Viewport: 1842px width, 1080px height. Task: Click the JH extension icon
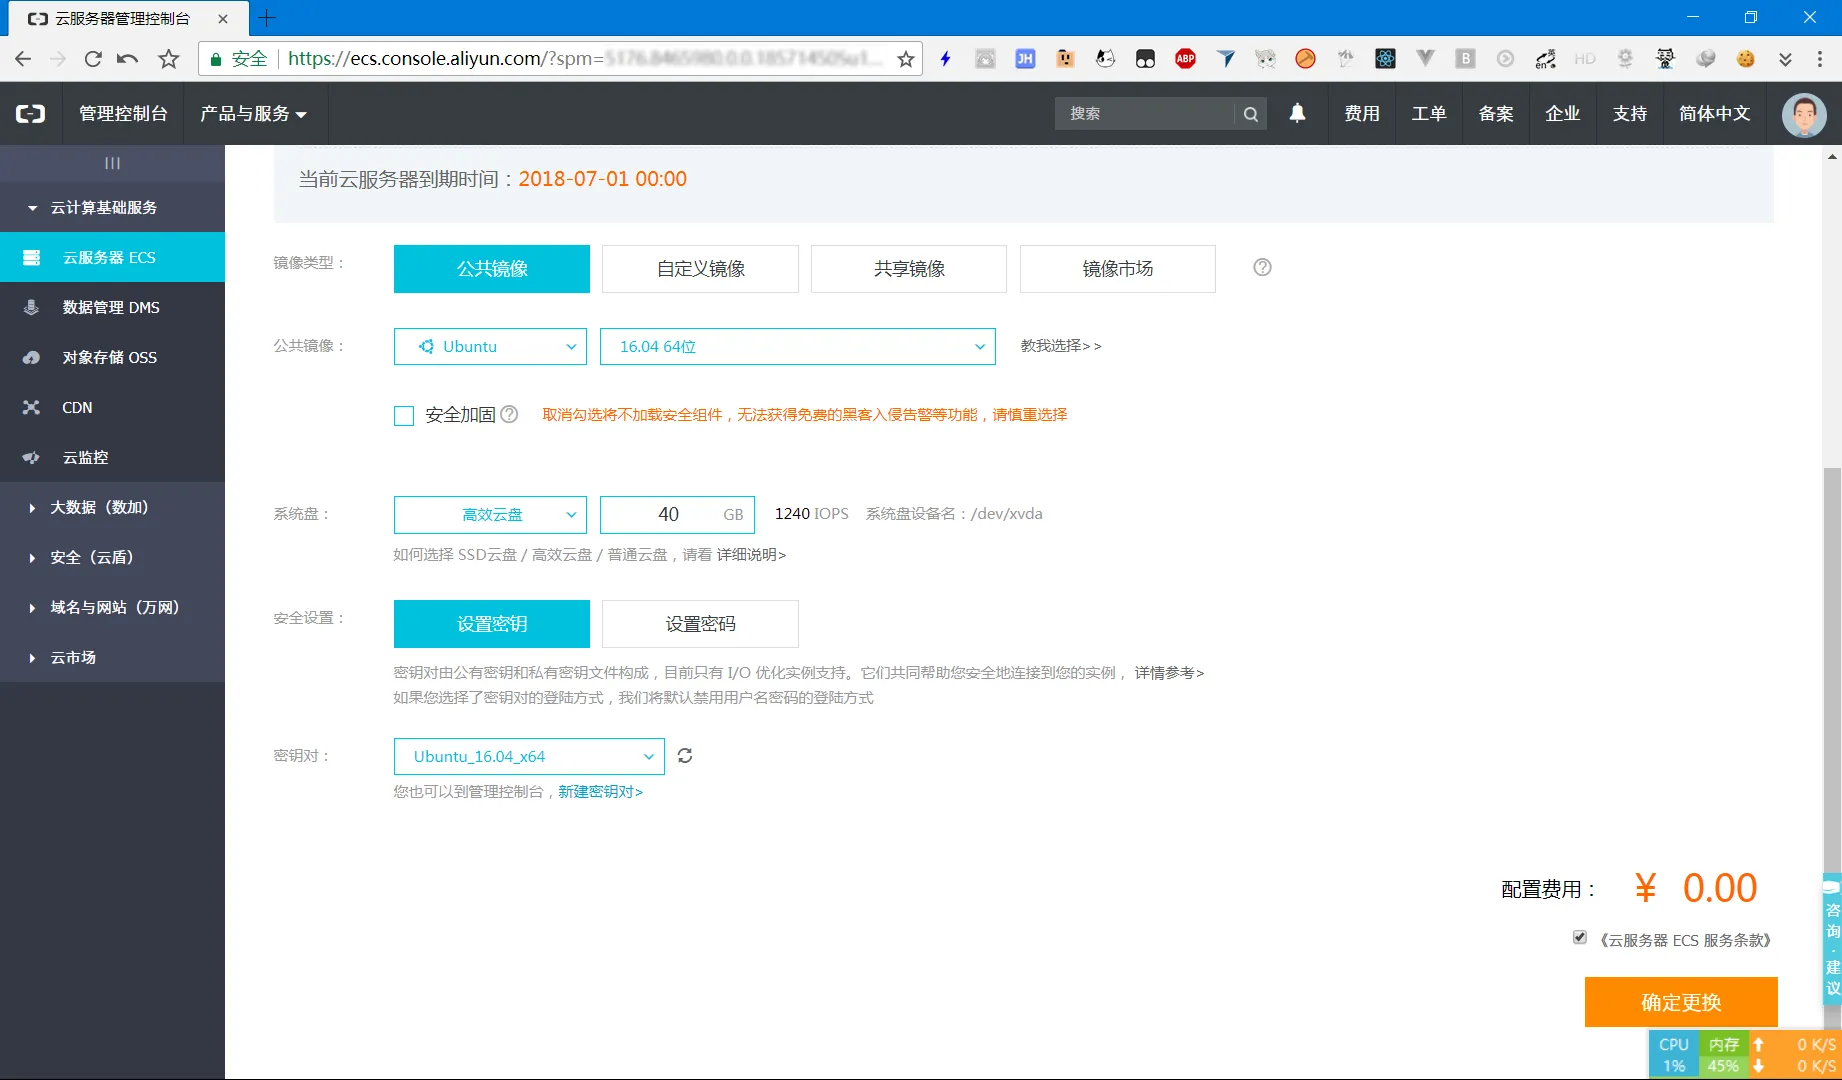point(1025,59)
